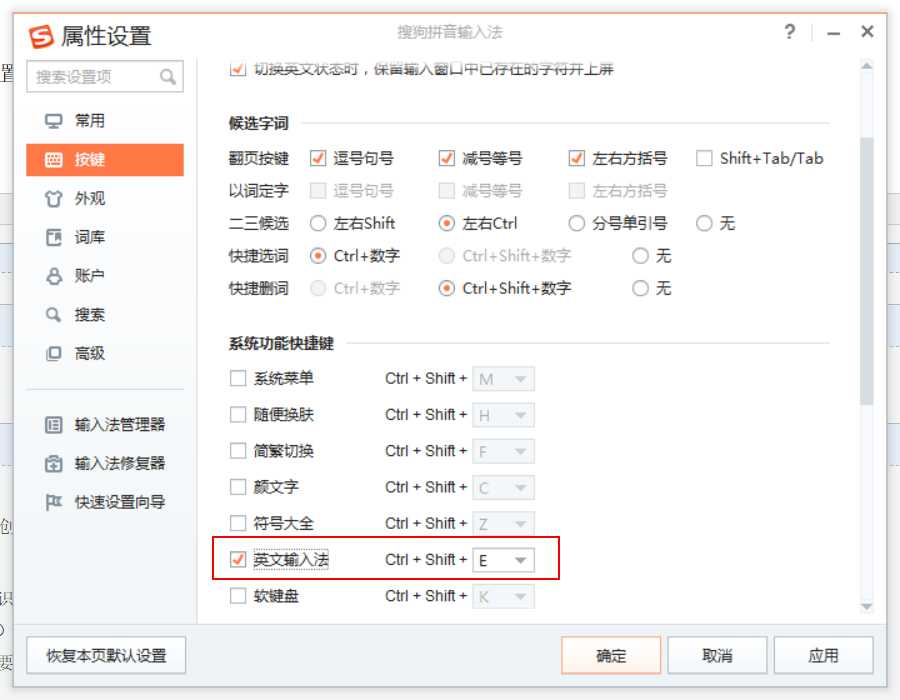Open the 简繁切换 key dropdown showing F
This screenshot has height=700, width=900.
pos(503,451)
